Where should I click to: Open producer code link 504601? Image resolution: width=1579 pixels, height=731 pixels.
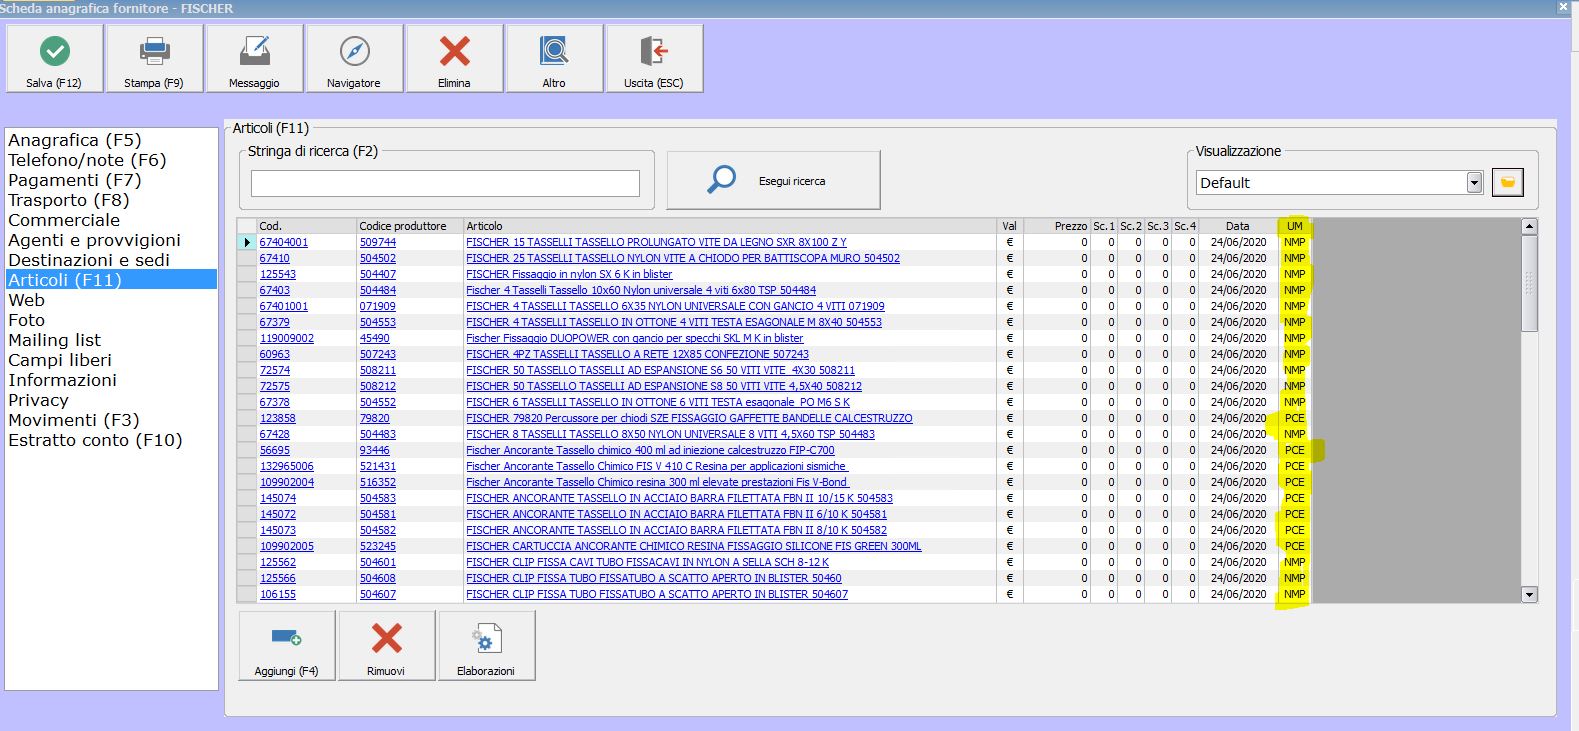378,562
